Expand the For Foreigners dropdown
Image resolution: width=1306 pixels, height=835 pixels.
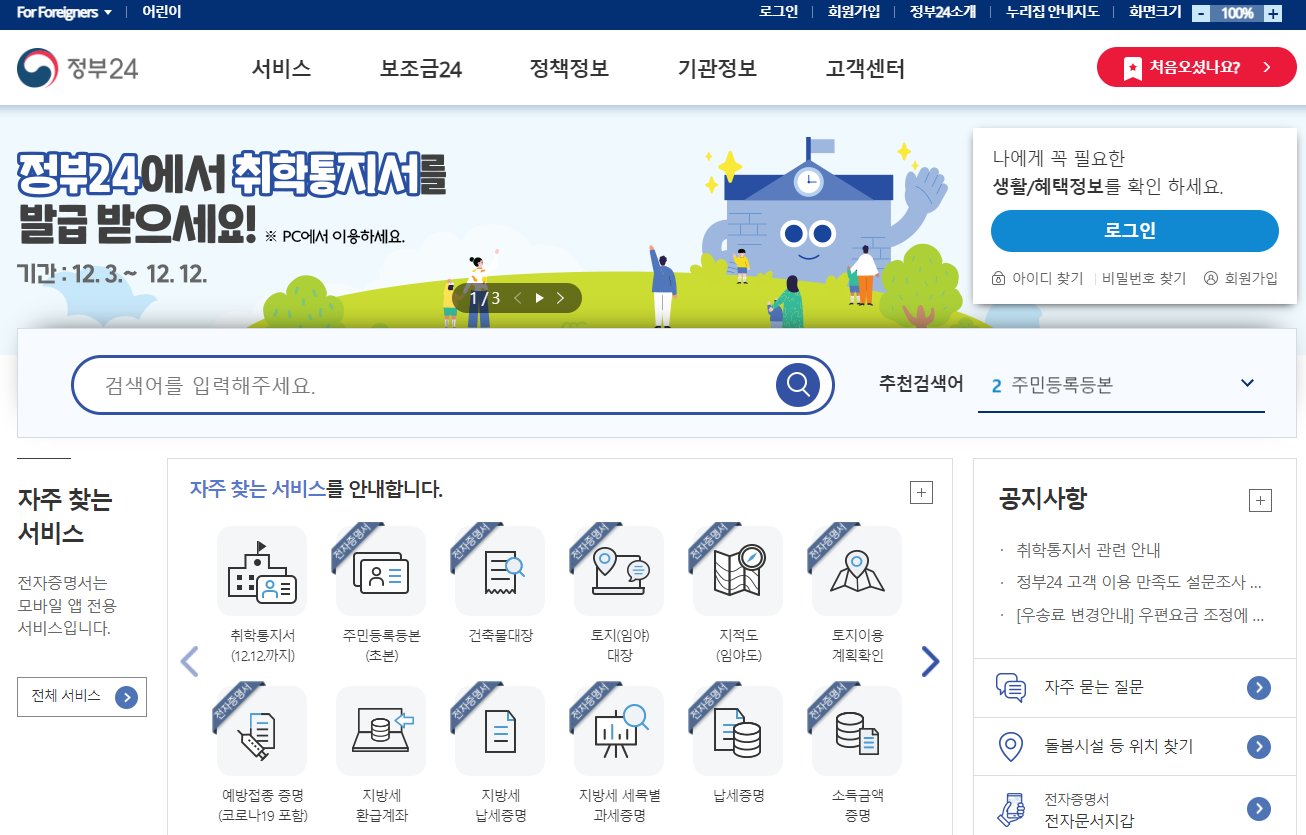(64, 12)
